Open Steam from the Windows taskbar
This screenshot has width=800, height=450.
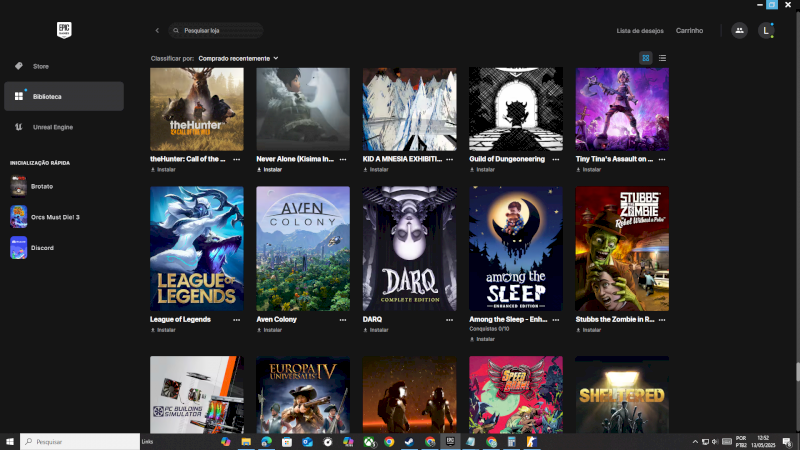coord(409,441)
